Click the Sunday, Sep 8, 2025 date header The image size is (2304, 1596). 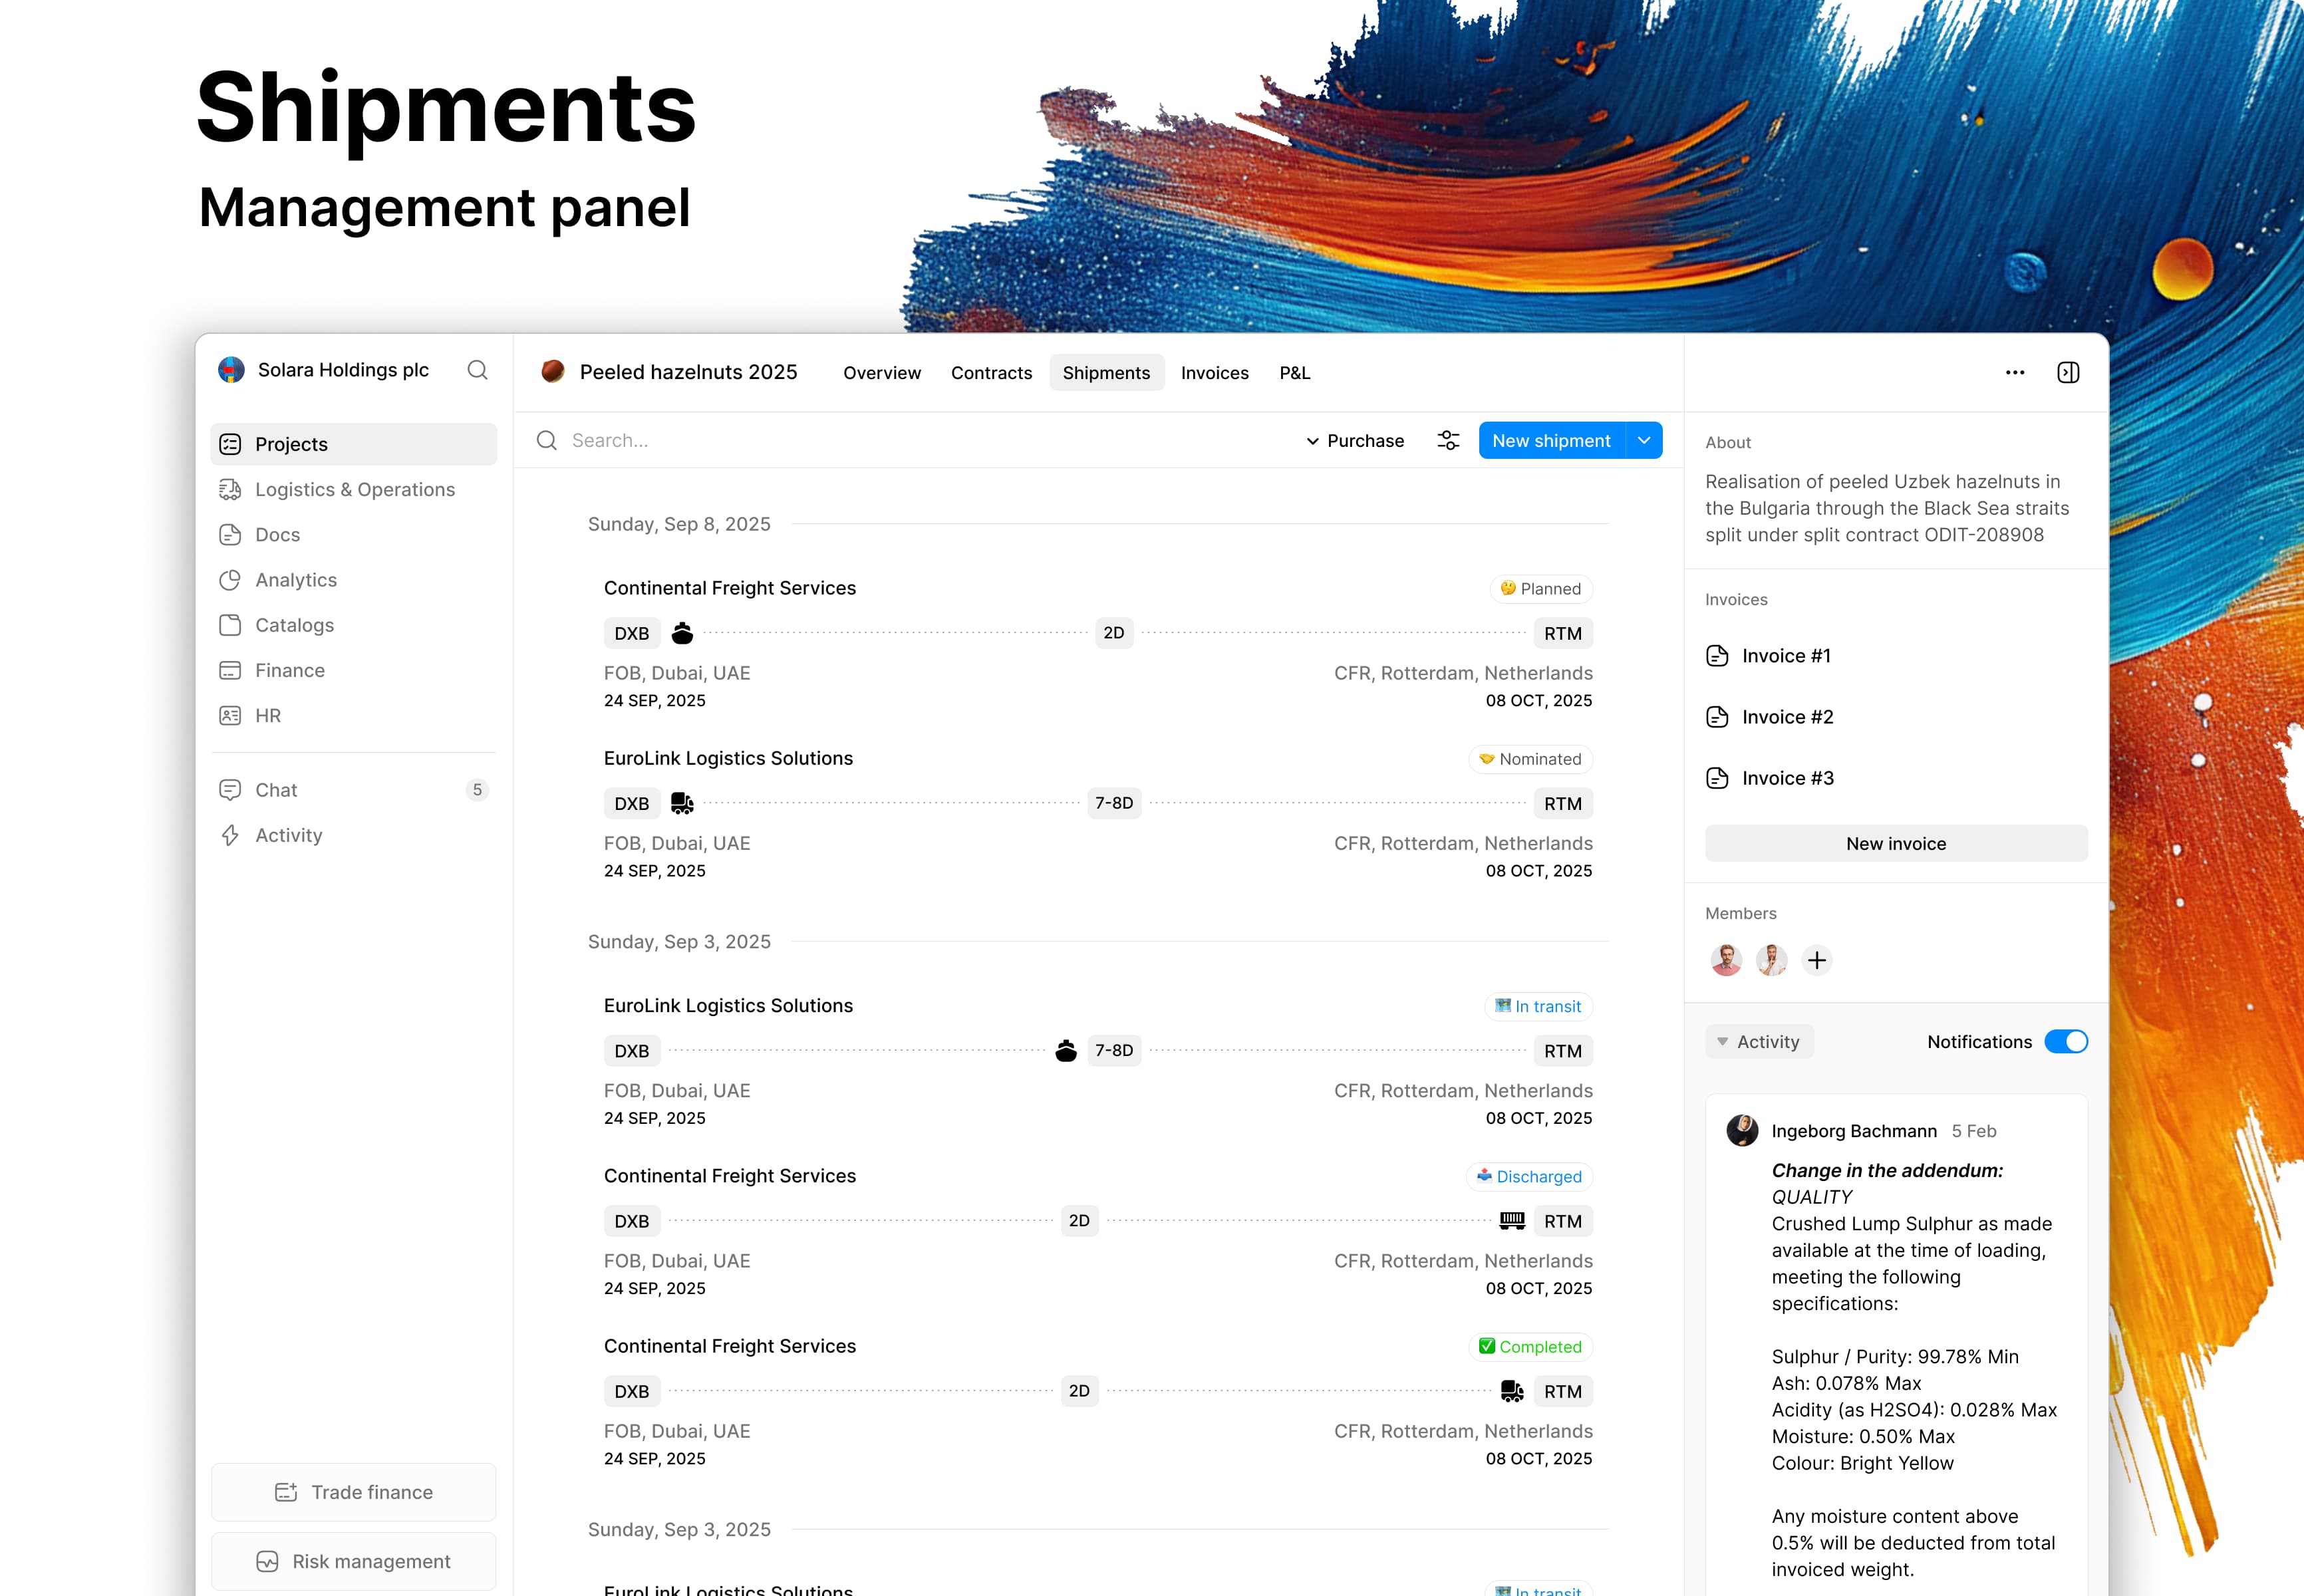click(x=679, y=524)
